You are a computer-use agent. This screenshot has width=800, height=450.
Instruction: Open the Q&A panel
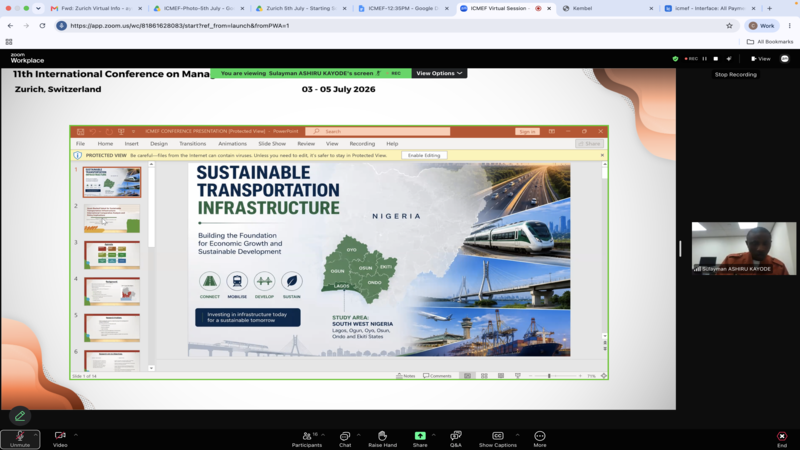tap(456, 439)
